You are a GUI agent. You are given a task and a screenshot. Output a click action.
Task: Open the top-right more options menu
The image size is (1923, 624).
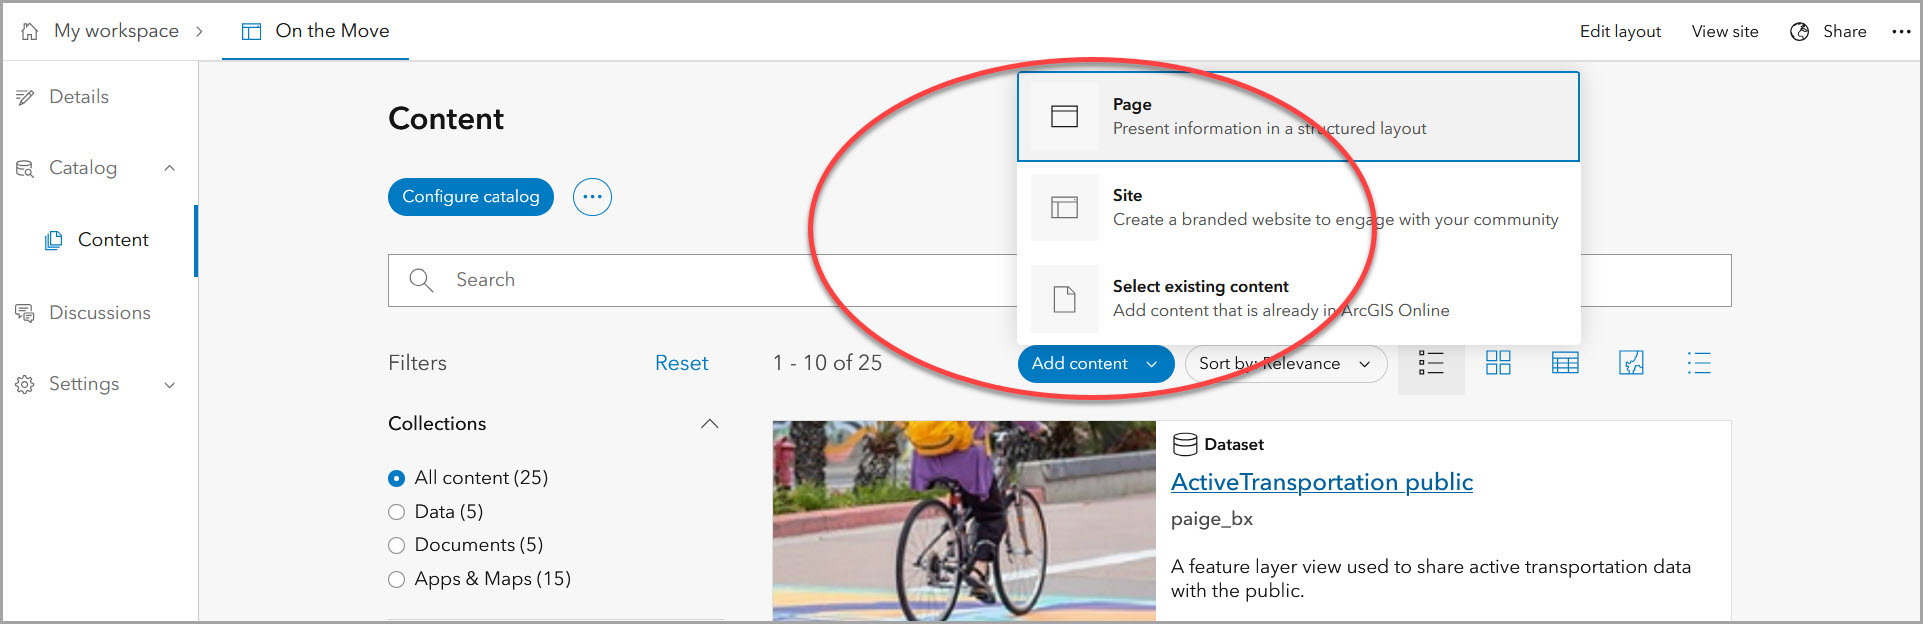pos(1901,31)
